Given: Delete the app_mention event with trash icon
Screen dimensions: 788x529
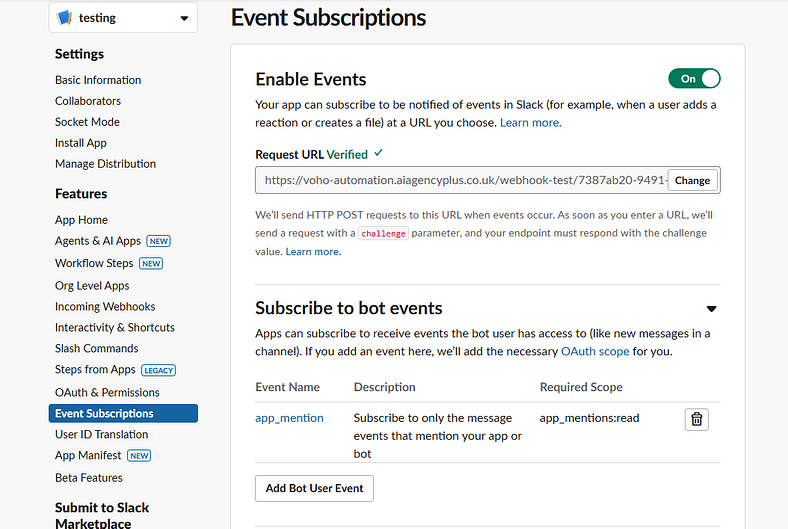Looking at the screenshot, I should point(697,419).
